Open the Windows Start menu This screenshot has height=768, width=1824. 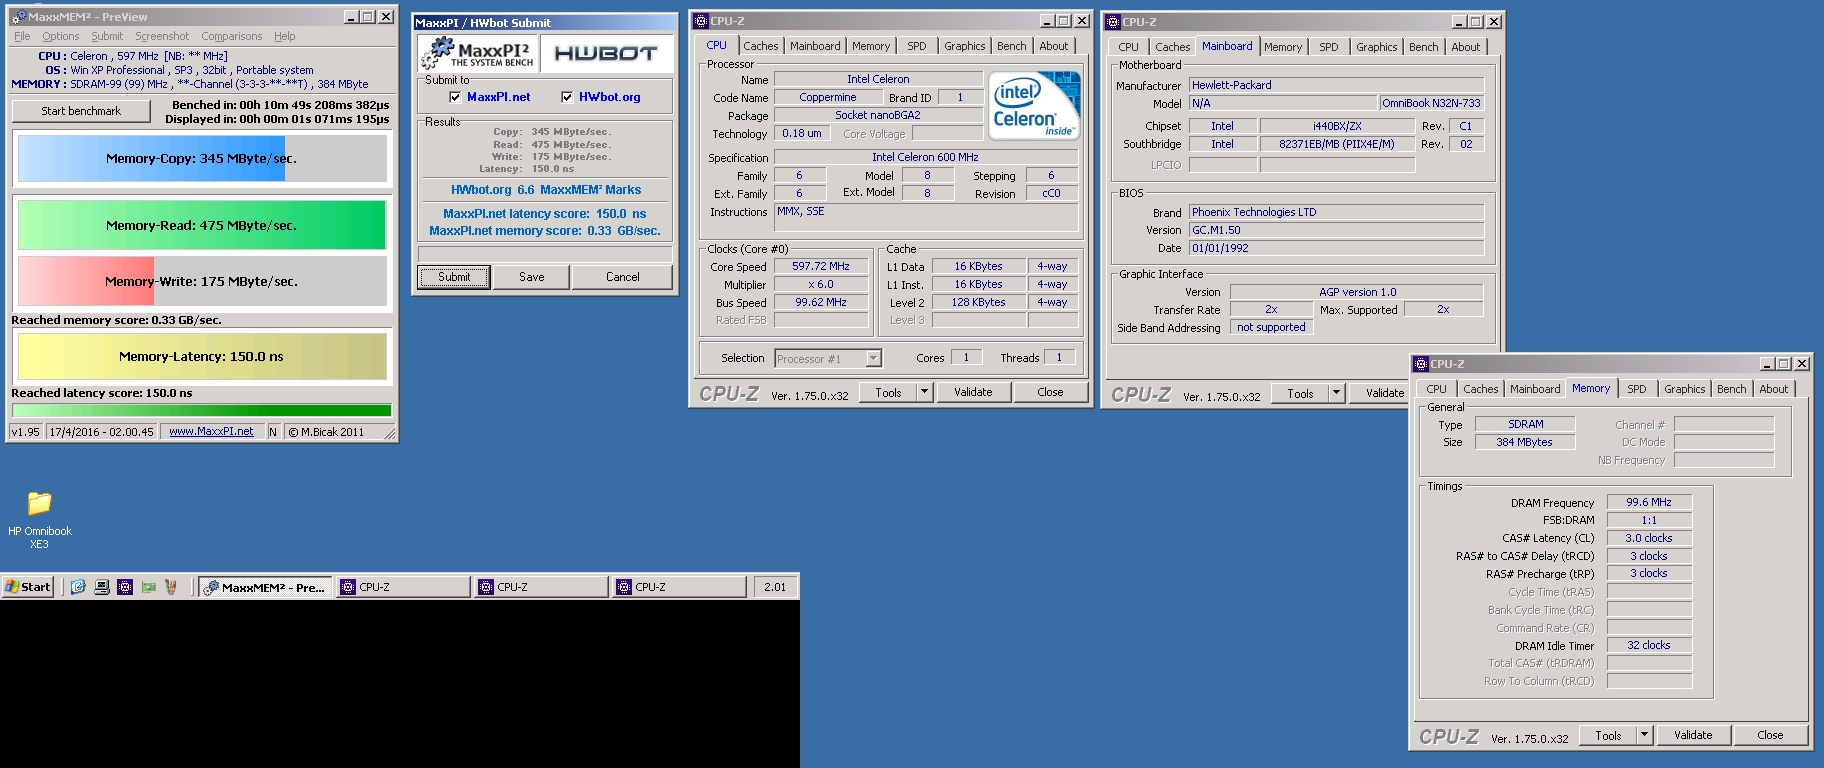click(x=28, y=587)
